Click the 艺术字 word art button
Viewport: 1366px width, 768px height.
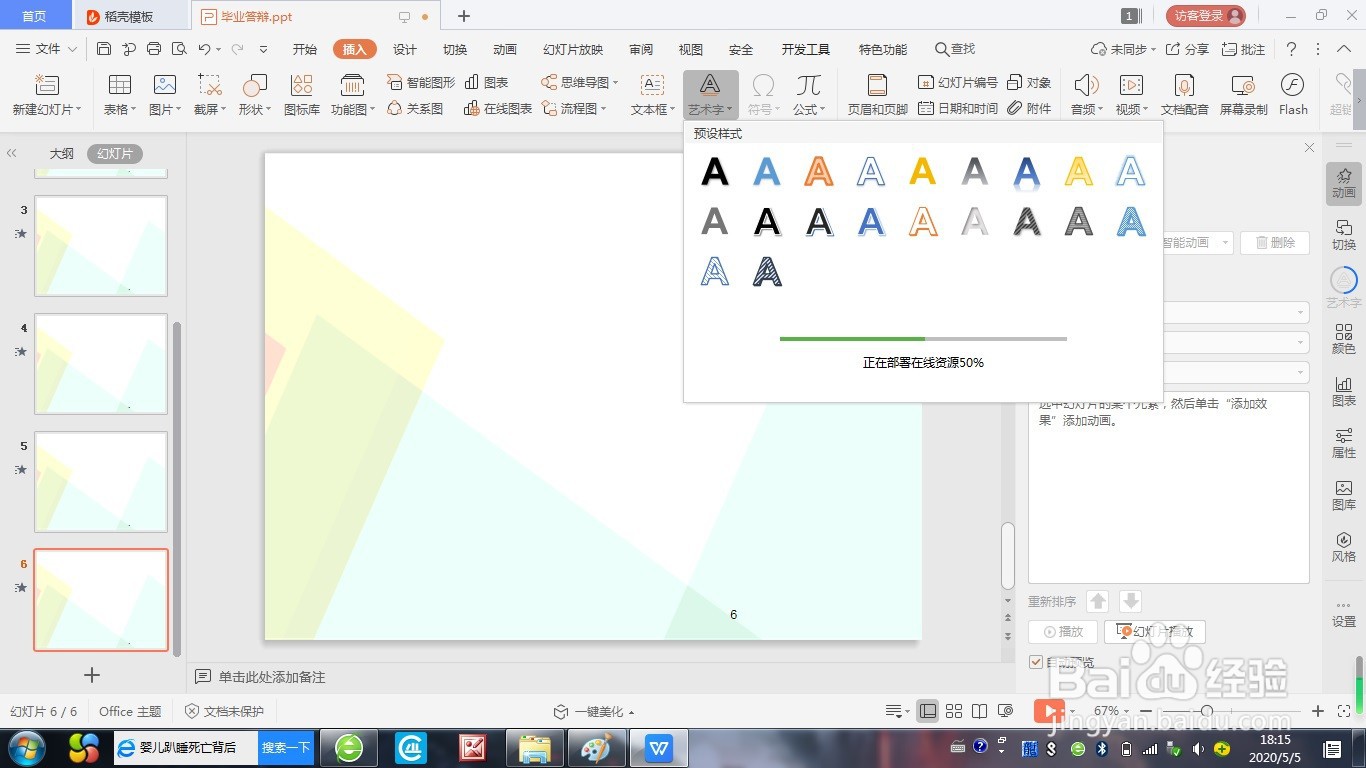tap(710, 95)
